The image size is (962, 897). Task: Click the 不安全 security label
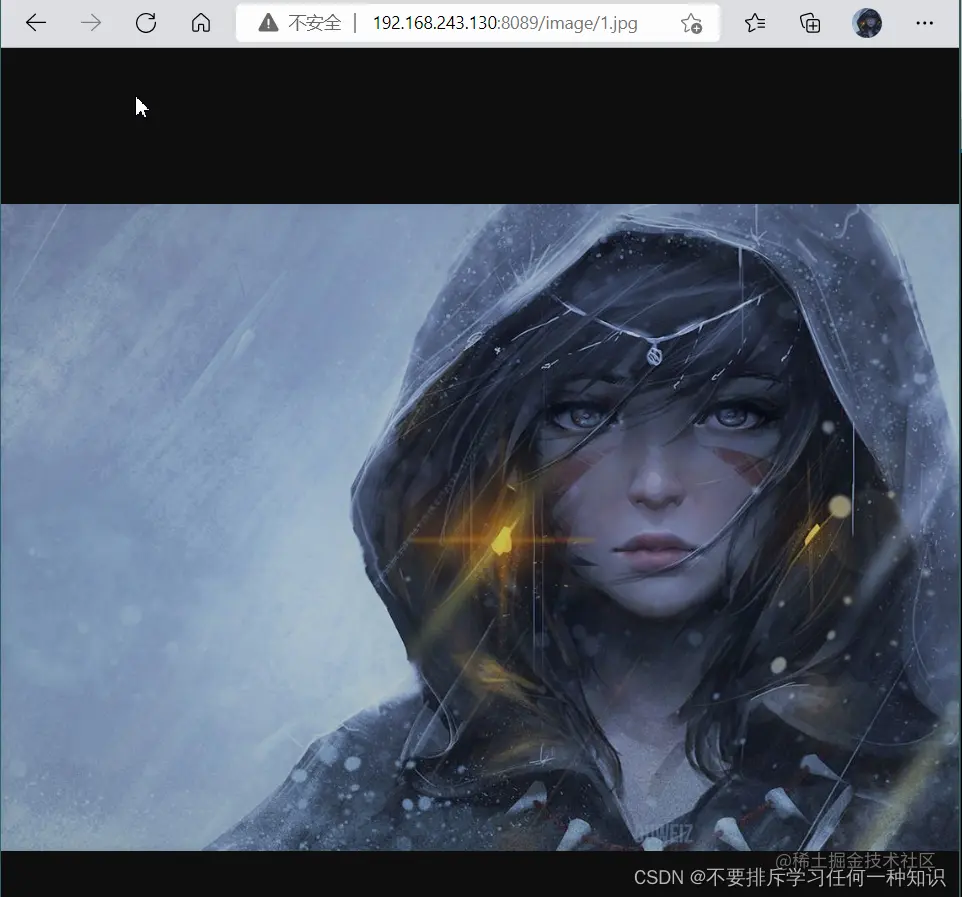coord(314,23)
